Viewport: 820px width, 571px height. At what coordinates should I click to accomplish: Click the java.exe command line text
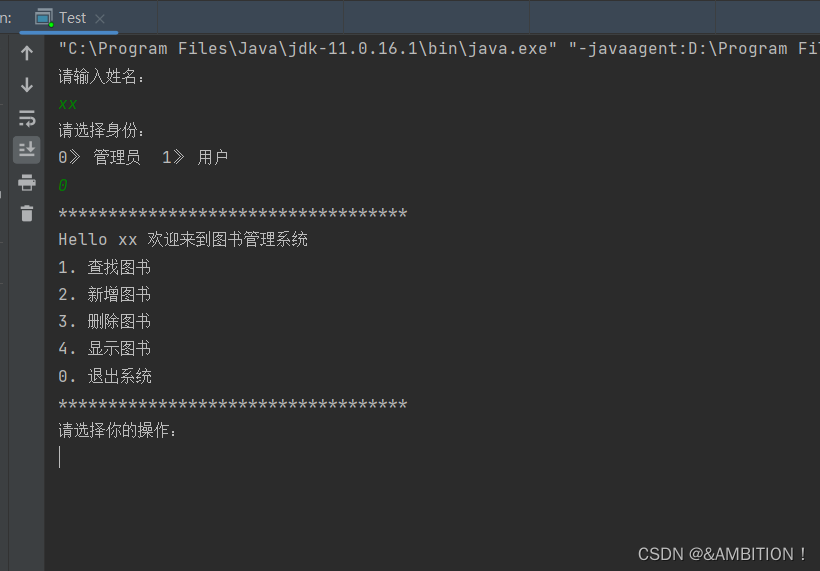pyautogui.click(x=439, y=49)
